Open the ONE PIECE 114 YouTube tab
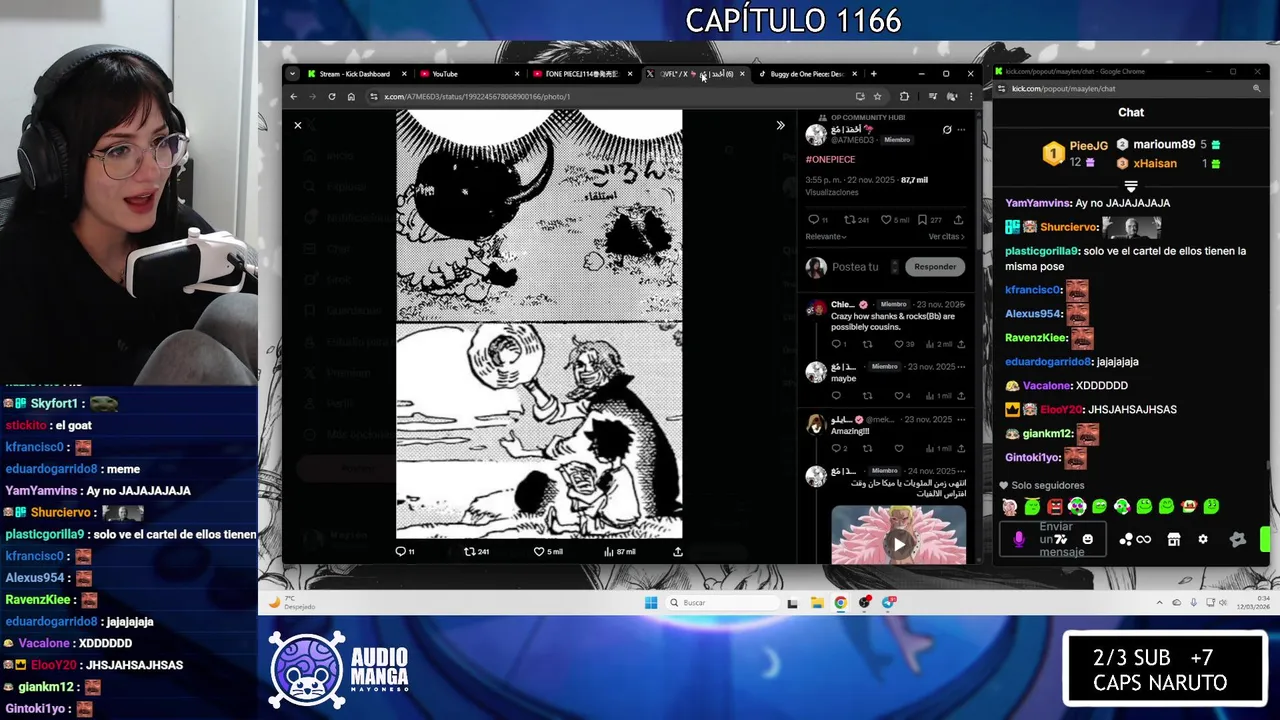The image size is (1280, 720). (582, 74)
